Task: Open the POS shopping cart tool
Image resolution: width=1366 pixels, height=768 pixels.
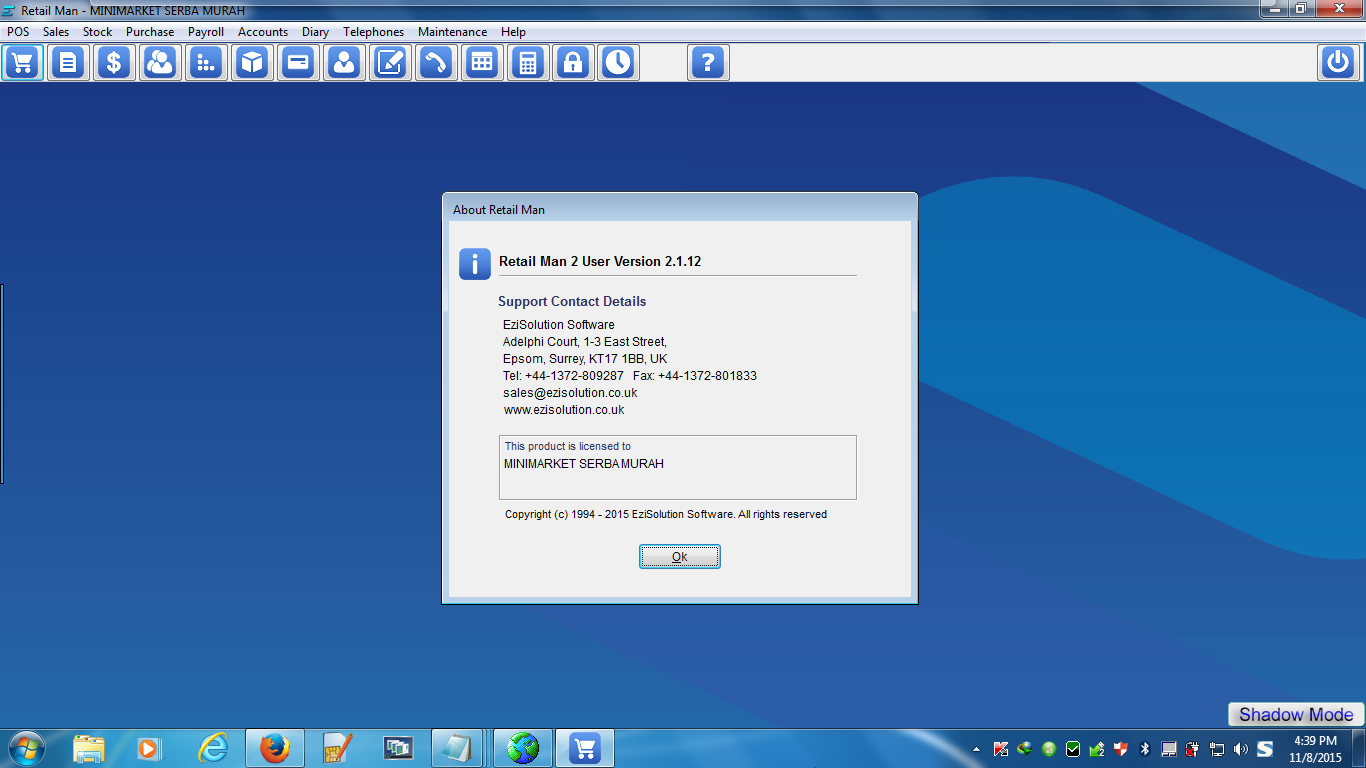Action: (x=22, y=62)
